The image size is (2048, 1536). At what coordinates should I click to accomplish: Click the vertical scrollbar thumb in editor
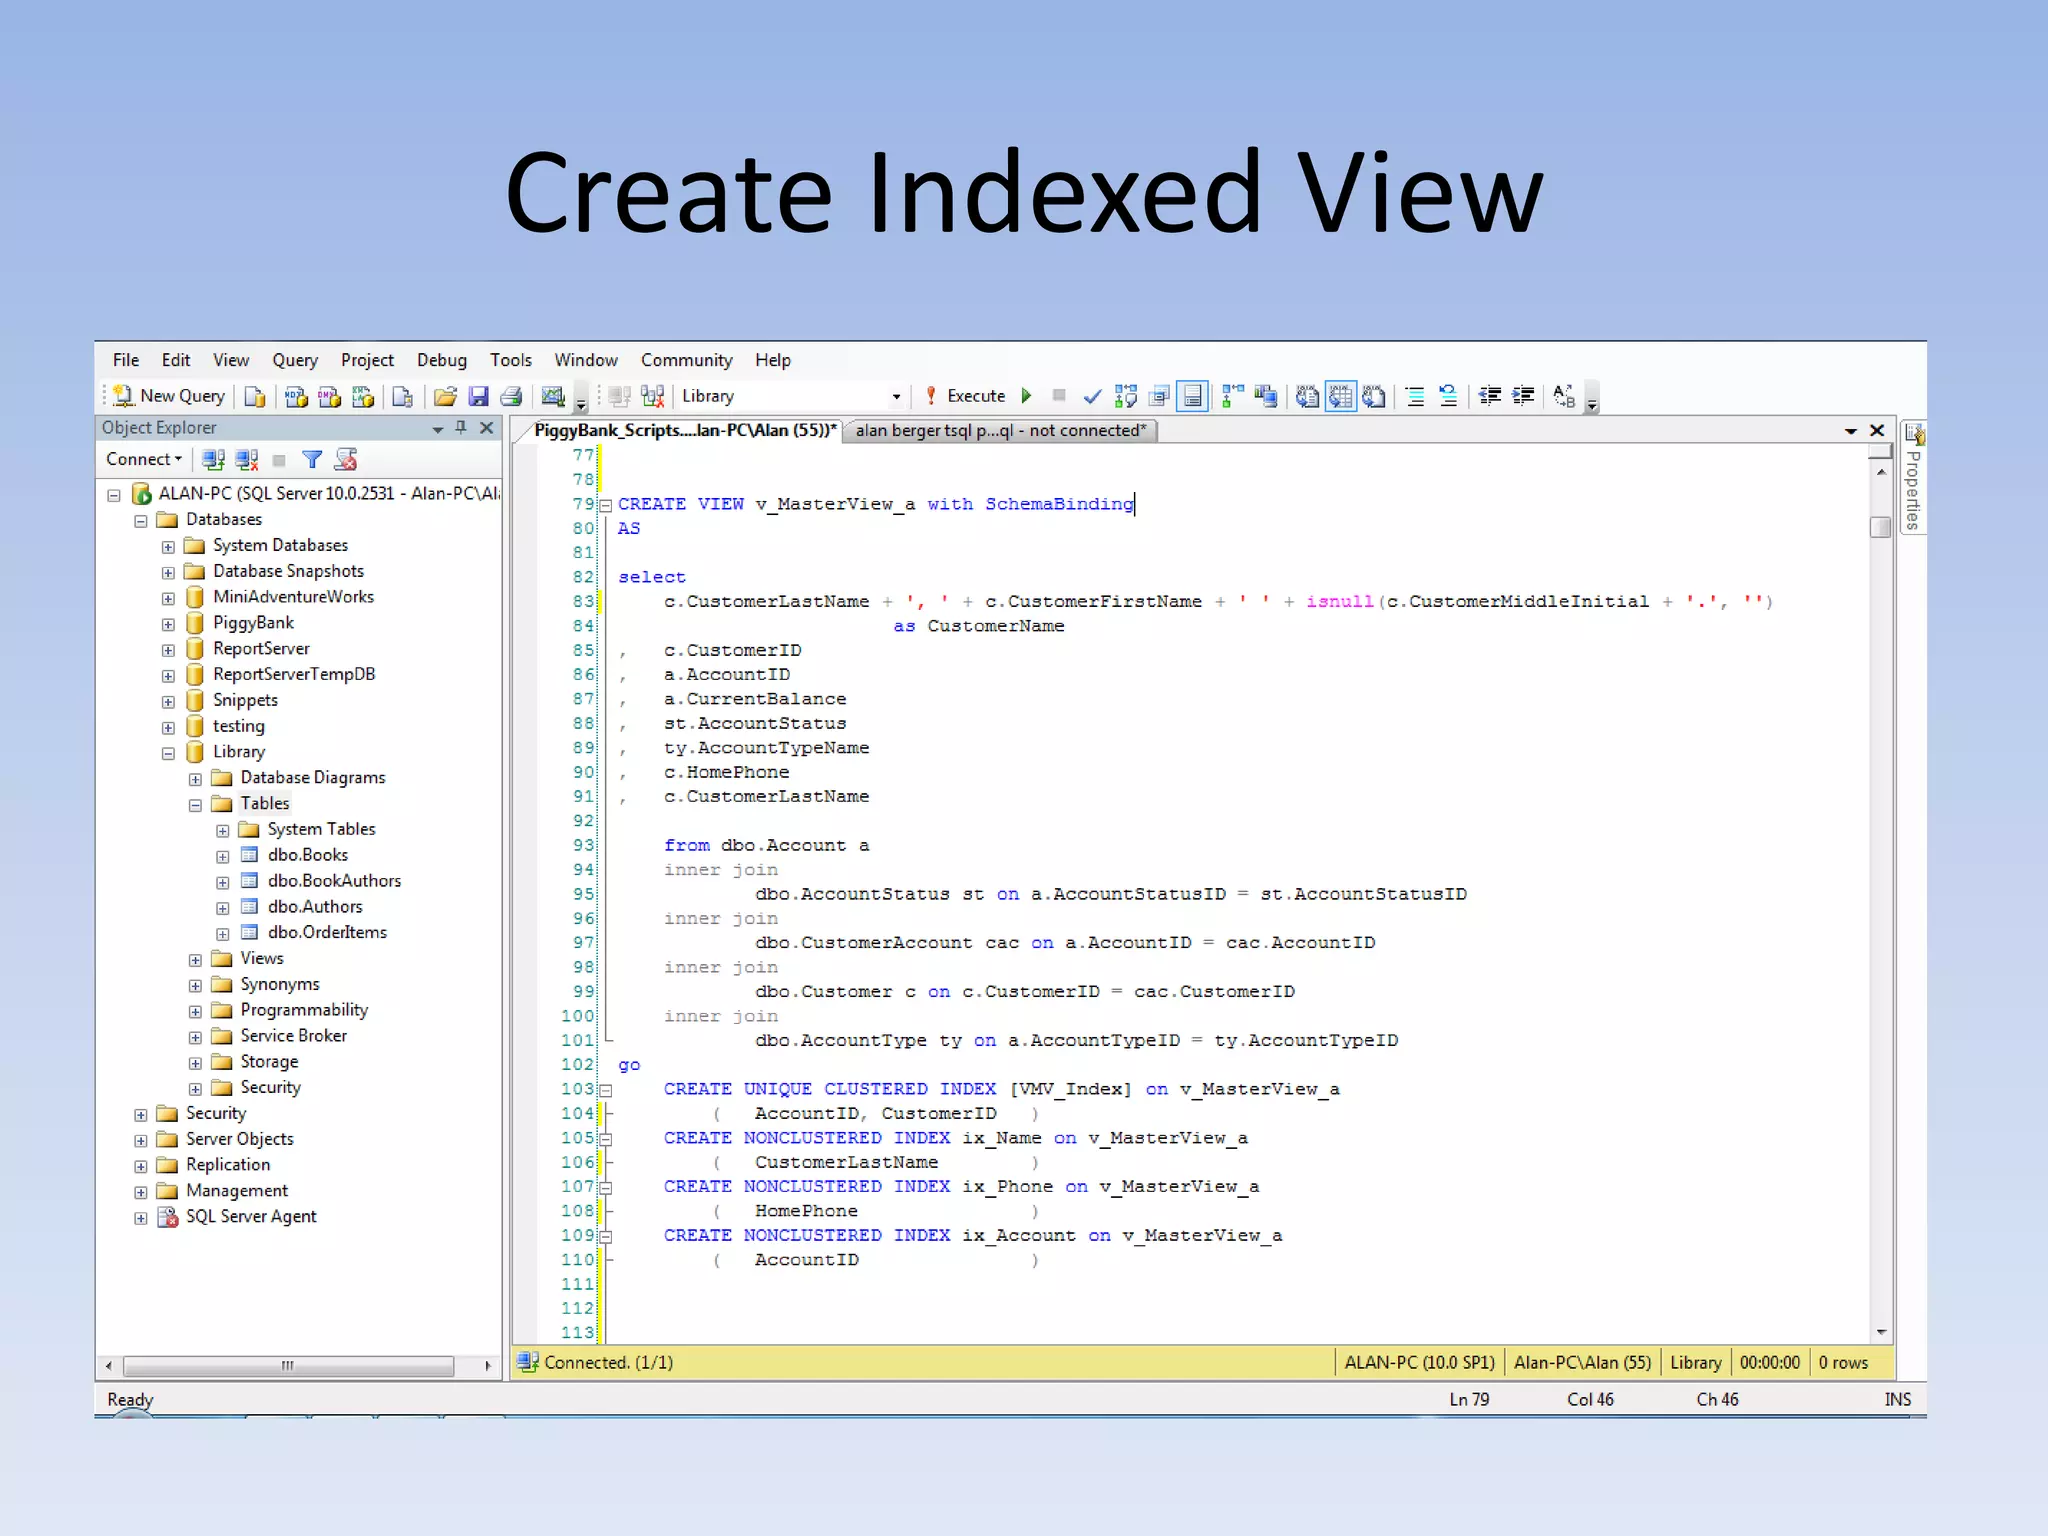1880,526
